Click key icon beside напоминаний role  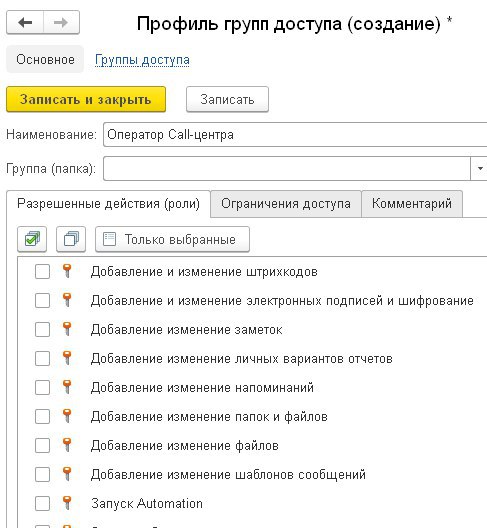[67, 387]
